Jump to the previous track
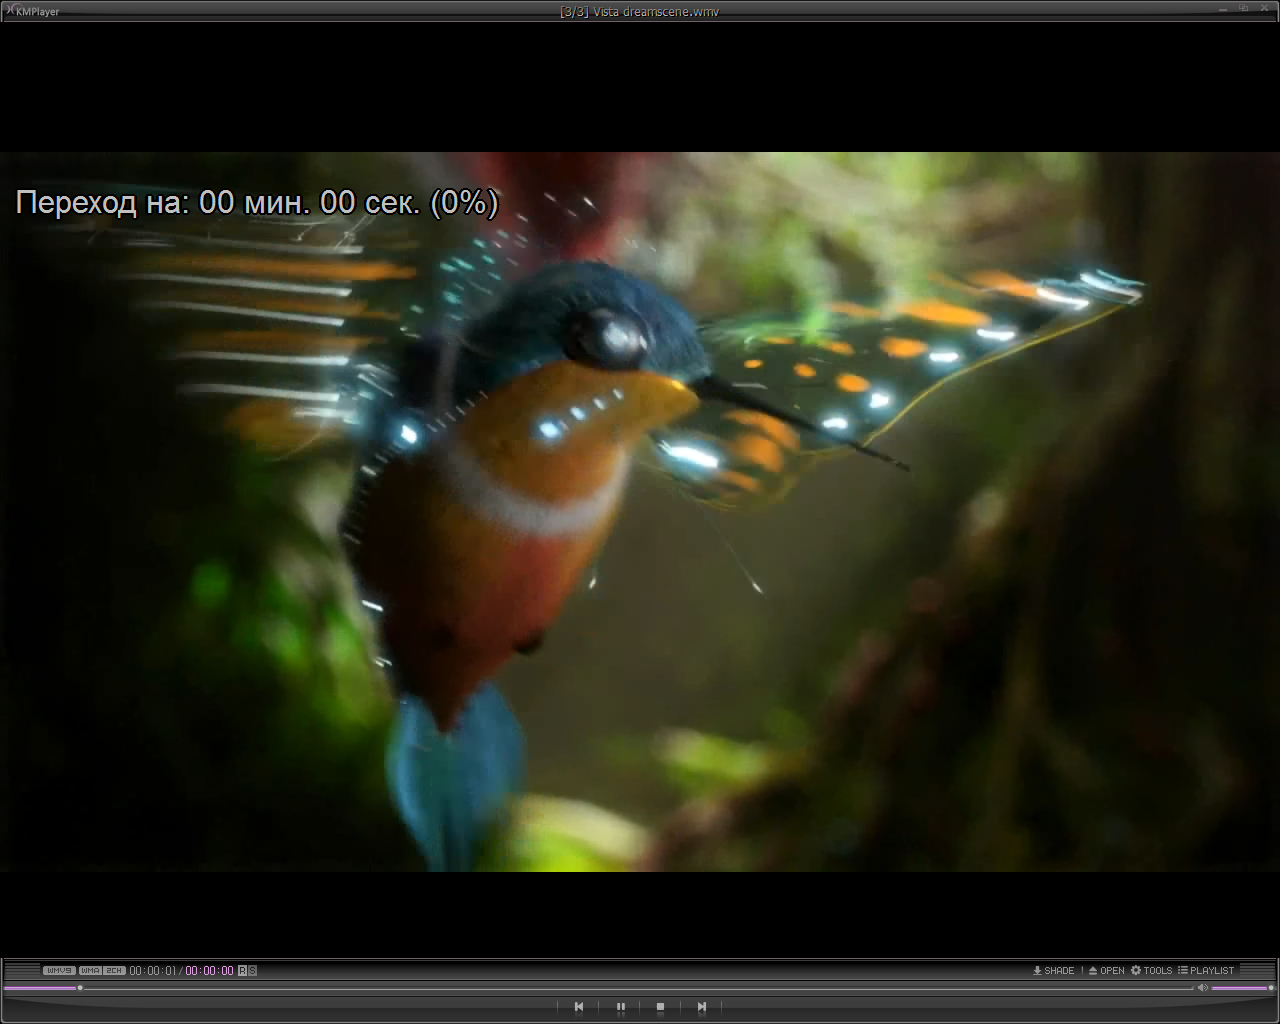This screenshot has width=1280, height=1024. point(578,1007)
